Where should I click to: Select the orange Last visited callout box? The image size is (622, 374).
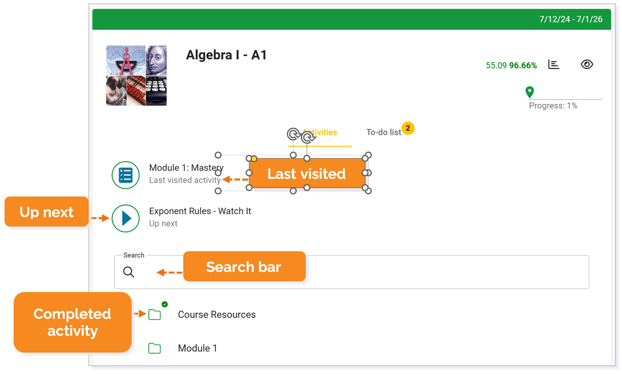[307, 173]
